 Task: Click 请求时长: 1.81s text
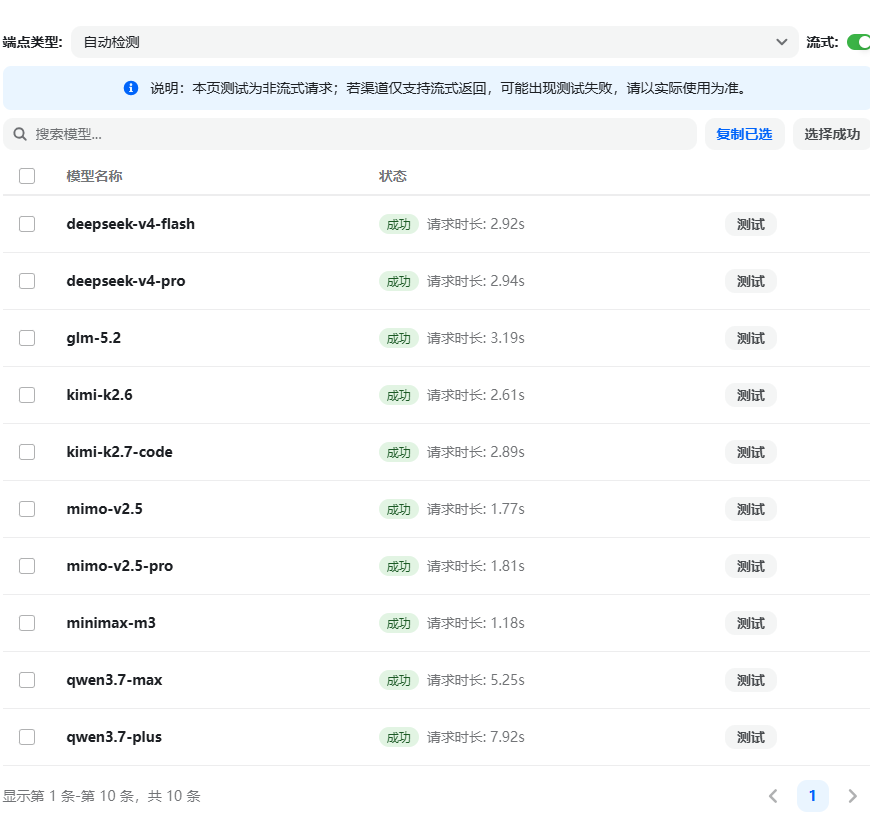pos(476,566)
